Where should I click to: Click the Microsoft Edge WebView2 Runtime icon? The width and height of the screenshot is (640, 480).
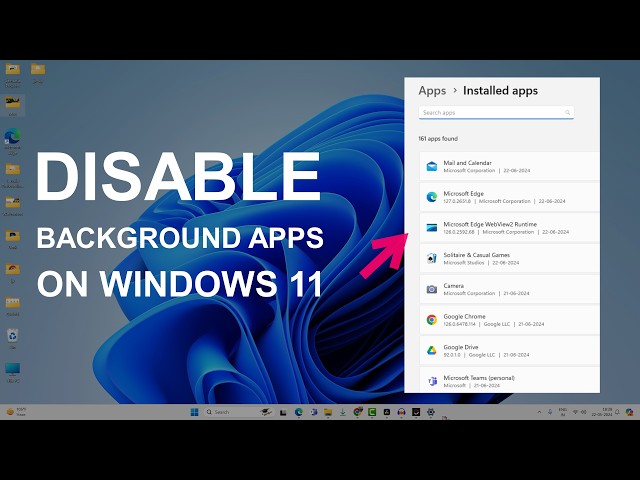431,228
